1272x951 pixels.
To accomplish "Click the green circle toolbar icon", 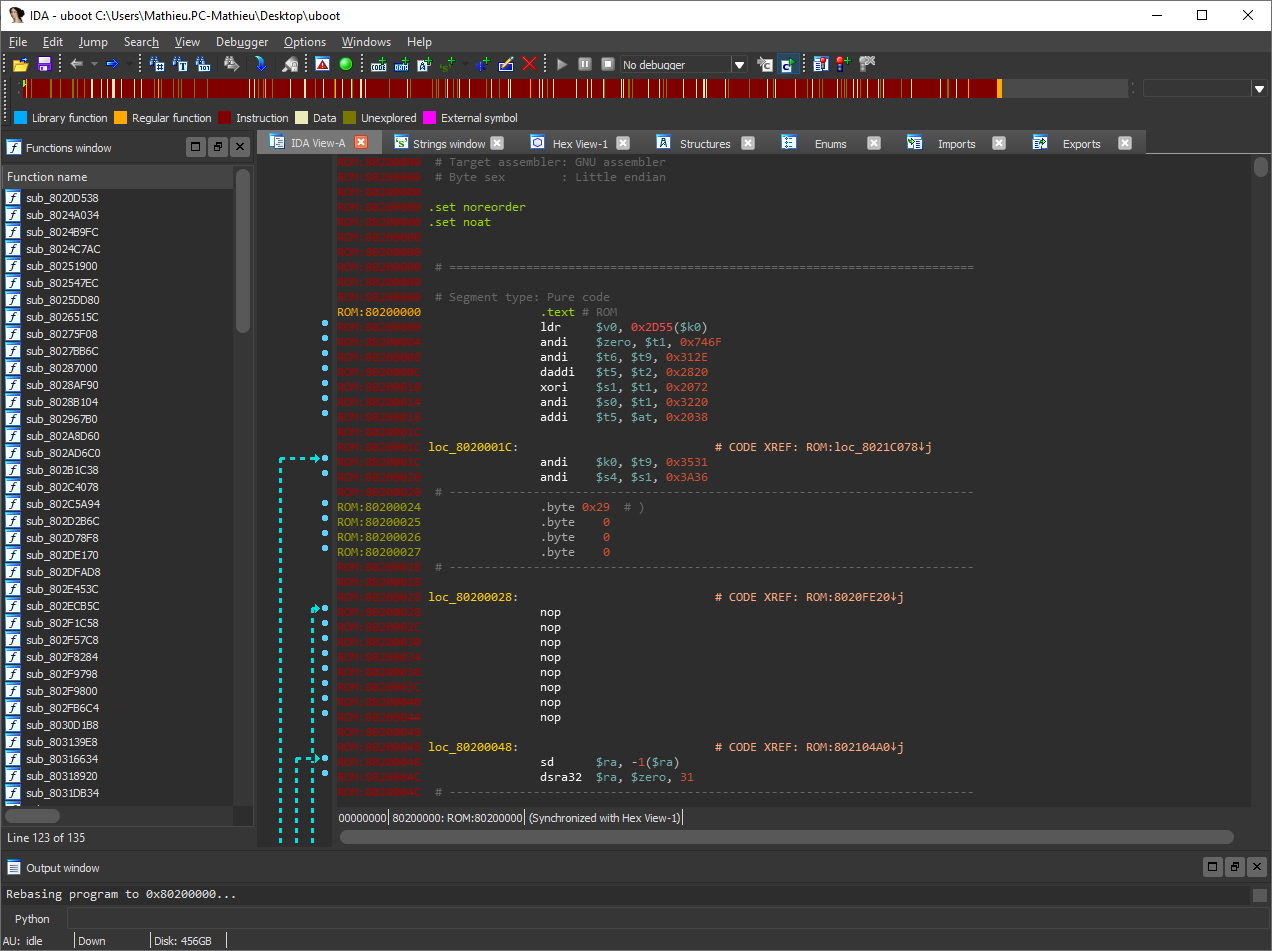I will [345, 64].
